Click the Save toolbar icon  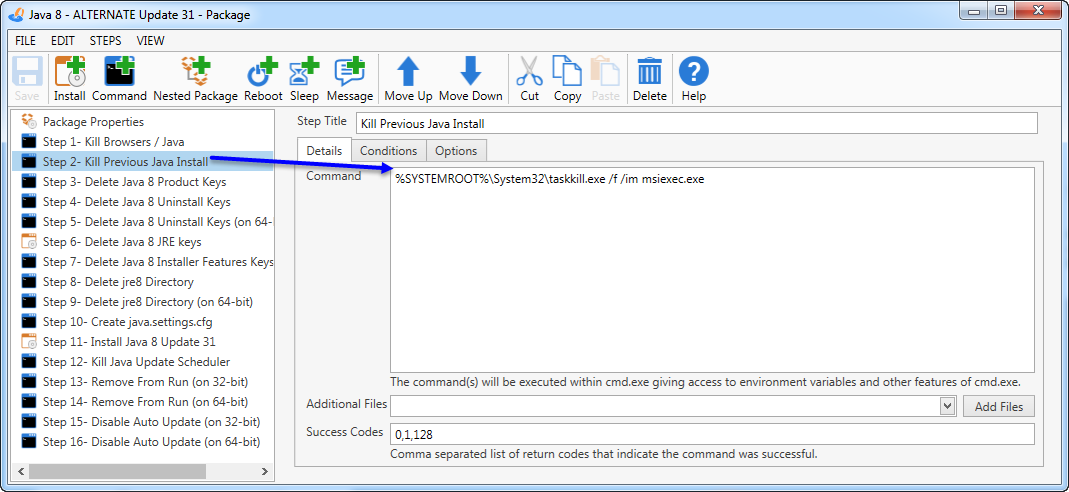(x=27, y=79)
